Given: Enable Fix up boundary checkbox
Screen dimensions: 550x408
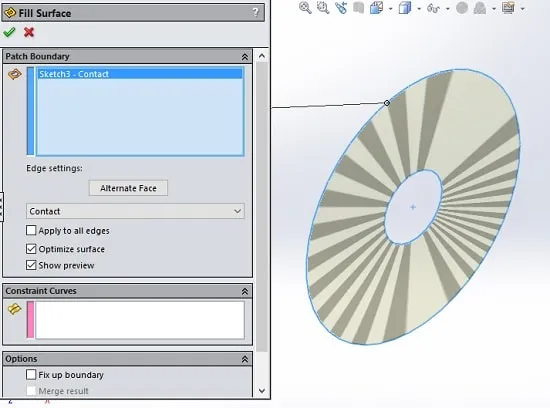Looking at the screenshot, I should point(31,375).
